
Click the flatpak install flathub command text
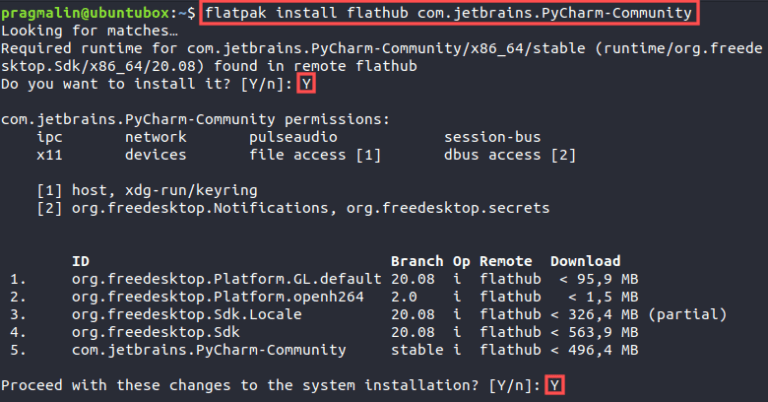coord(448,13)
